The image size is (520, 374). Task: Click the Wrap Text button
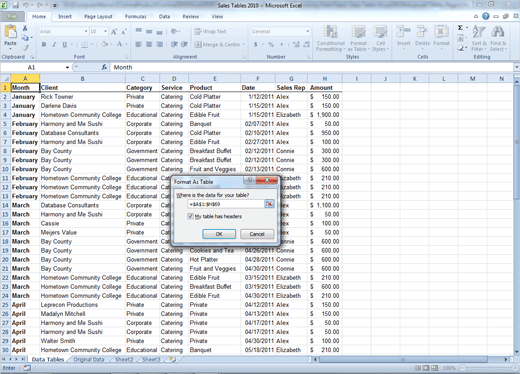210,31
